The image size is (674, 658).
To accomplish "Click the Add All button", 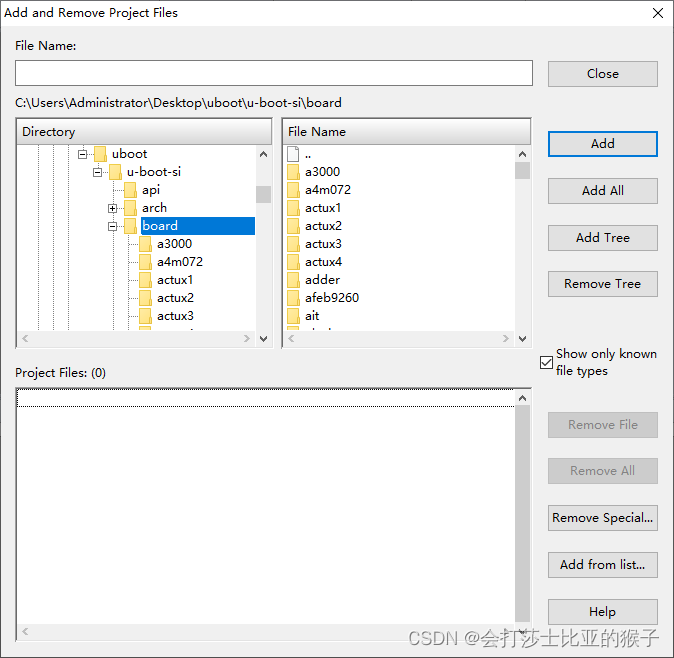I will pyautogui.click(x=602, y=190).
